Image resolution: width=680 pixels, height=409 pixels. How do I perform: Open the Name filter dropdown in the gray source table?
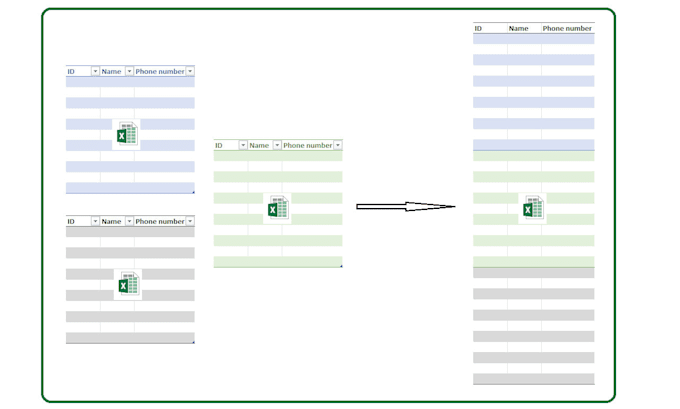click(x=129, y=221)
